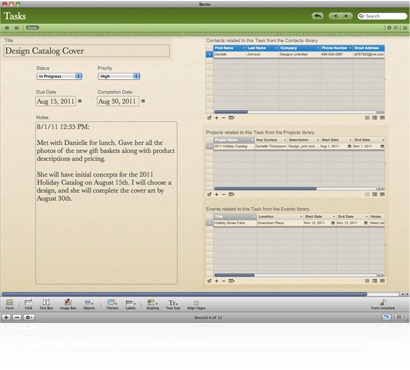Viewport: 410px width, 370px height.
Task: Click the main form horizontal scrollbar
Action: 184,294
